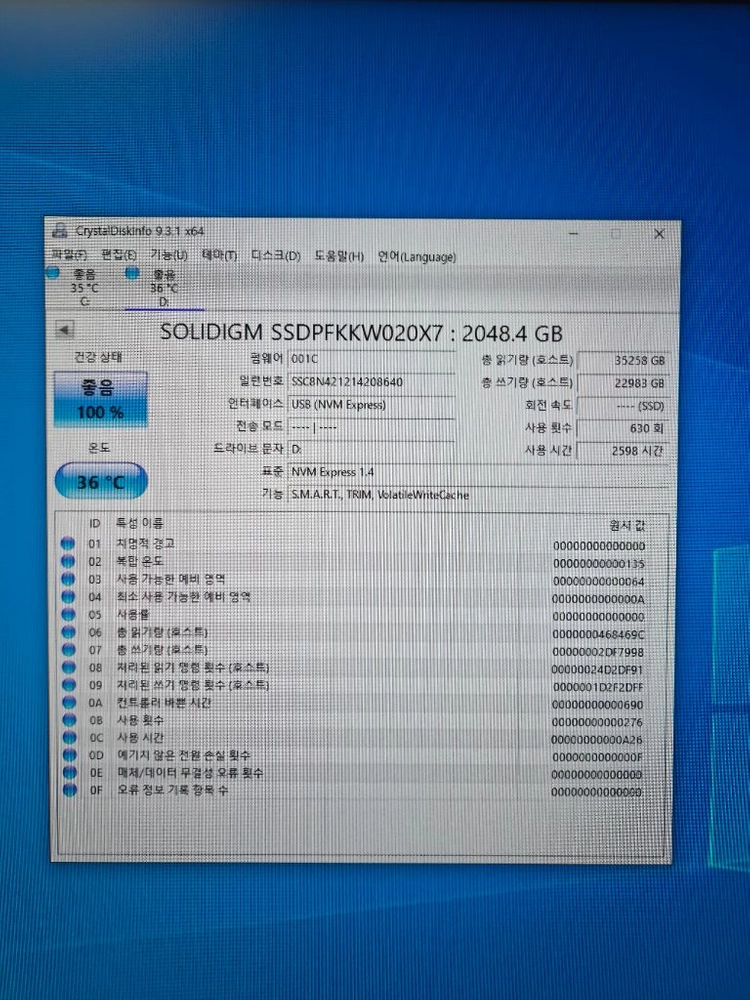This screenshot has height=1000, width=750.
Task: Click the blue status dot for ID 08
Action: (68, 667)
